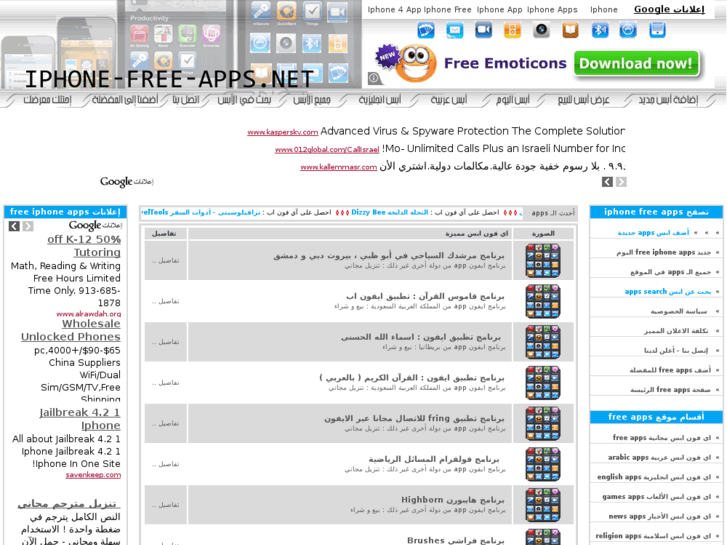Viewport: 727px width, 545px height.
Task: Click the Iphone Free link at top
Action: pos(447,9)
